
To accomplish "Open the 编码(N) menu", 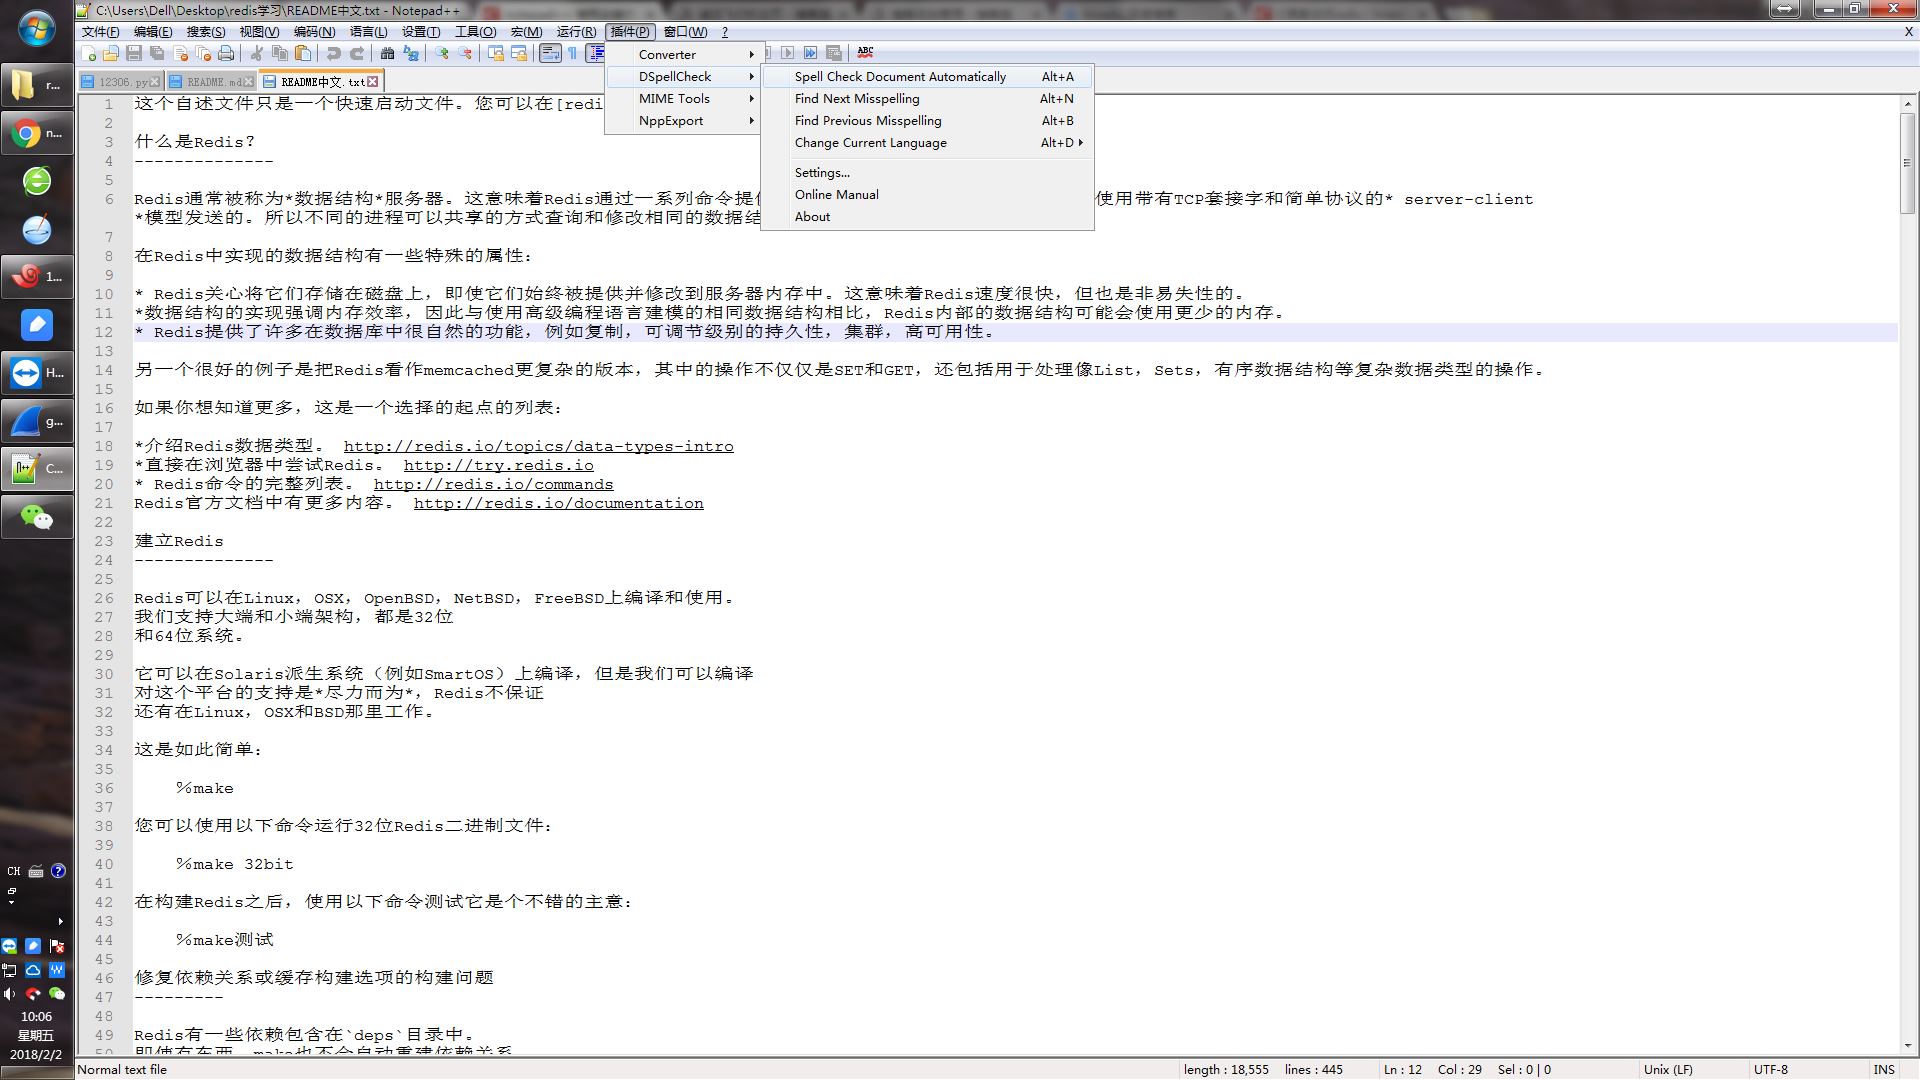I will coord(314,32).
